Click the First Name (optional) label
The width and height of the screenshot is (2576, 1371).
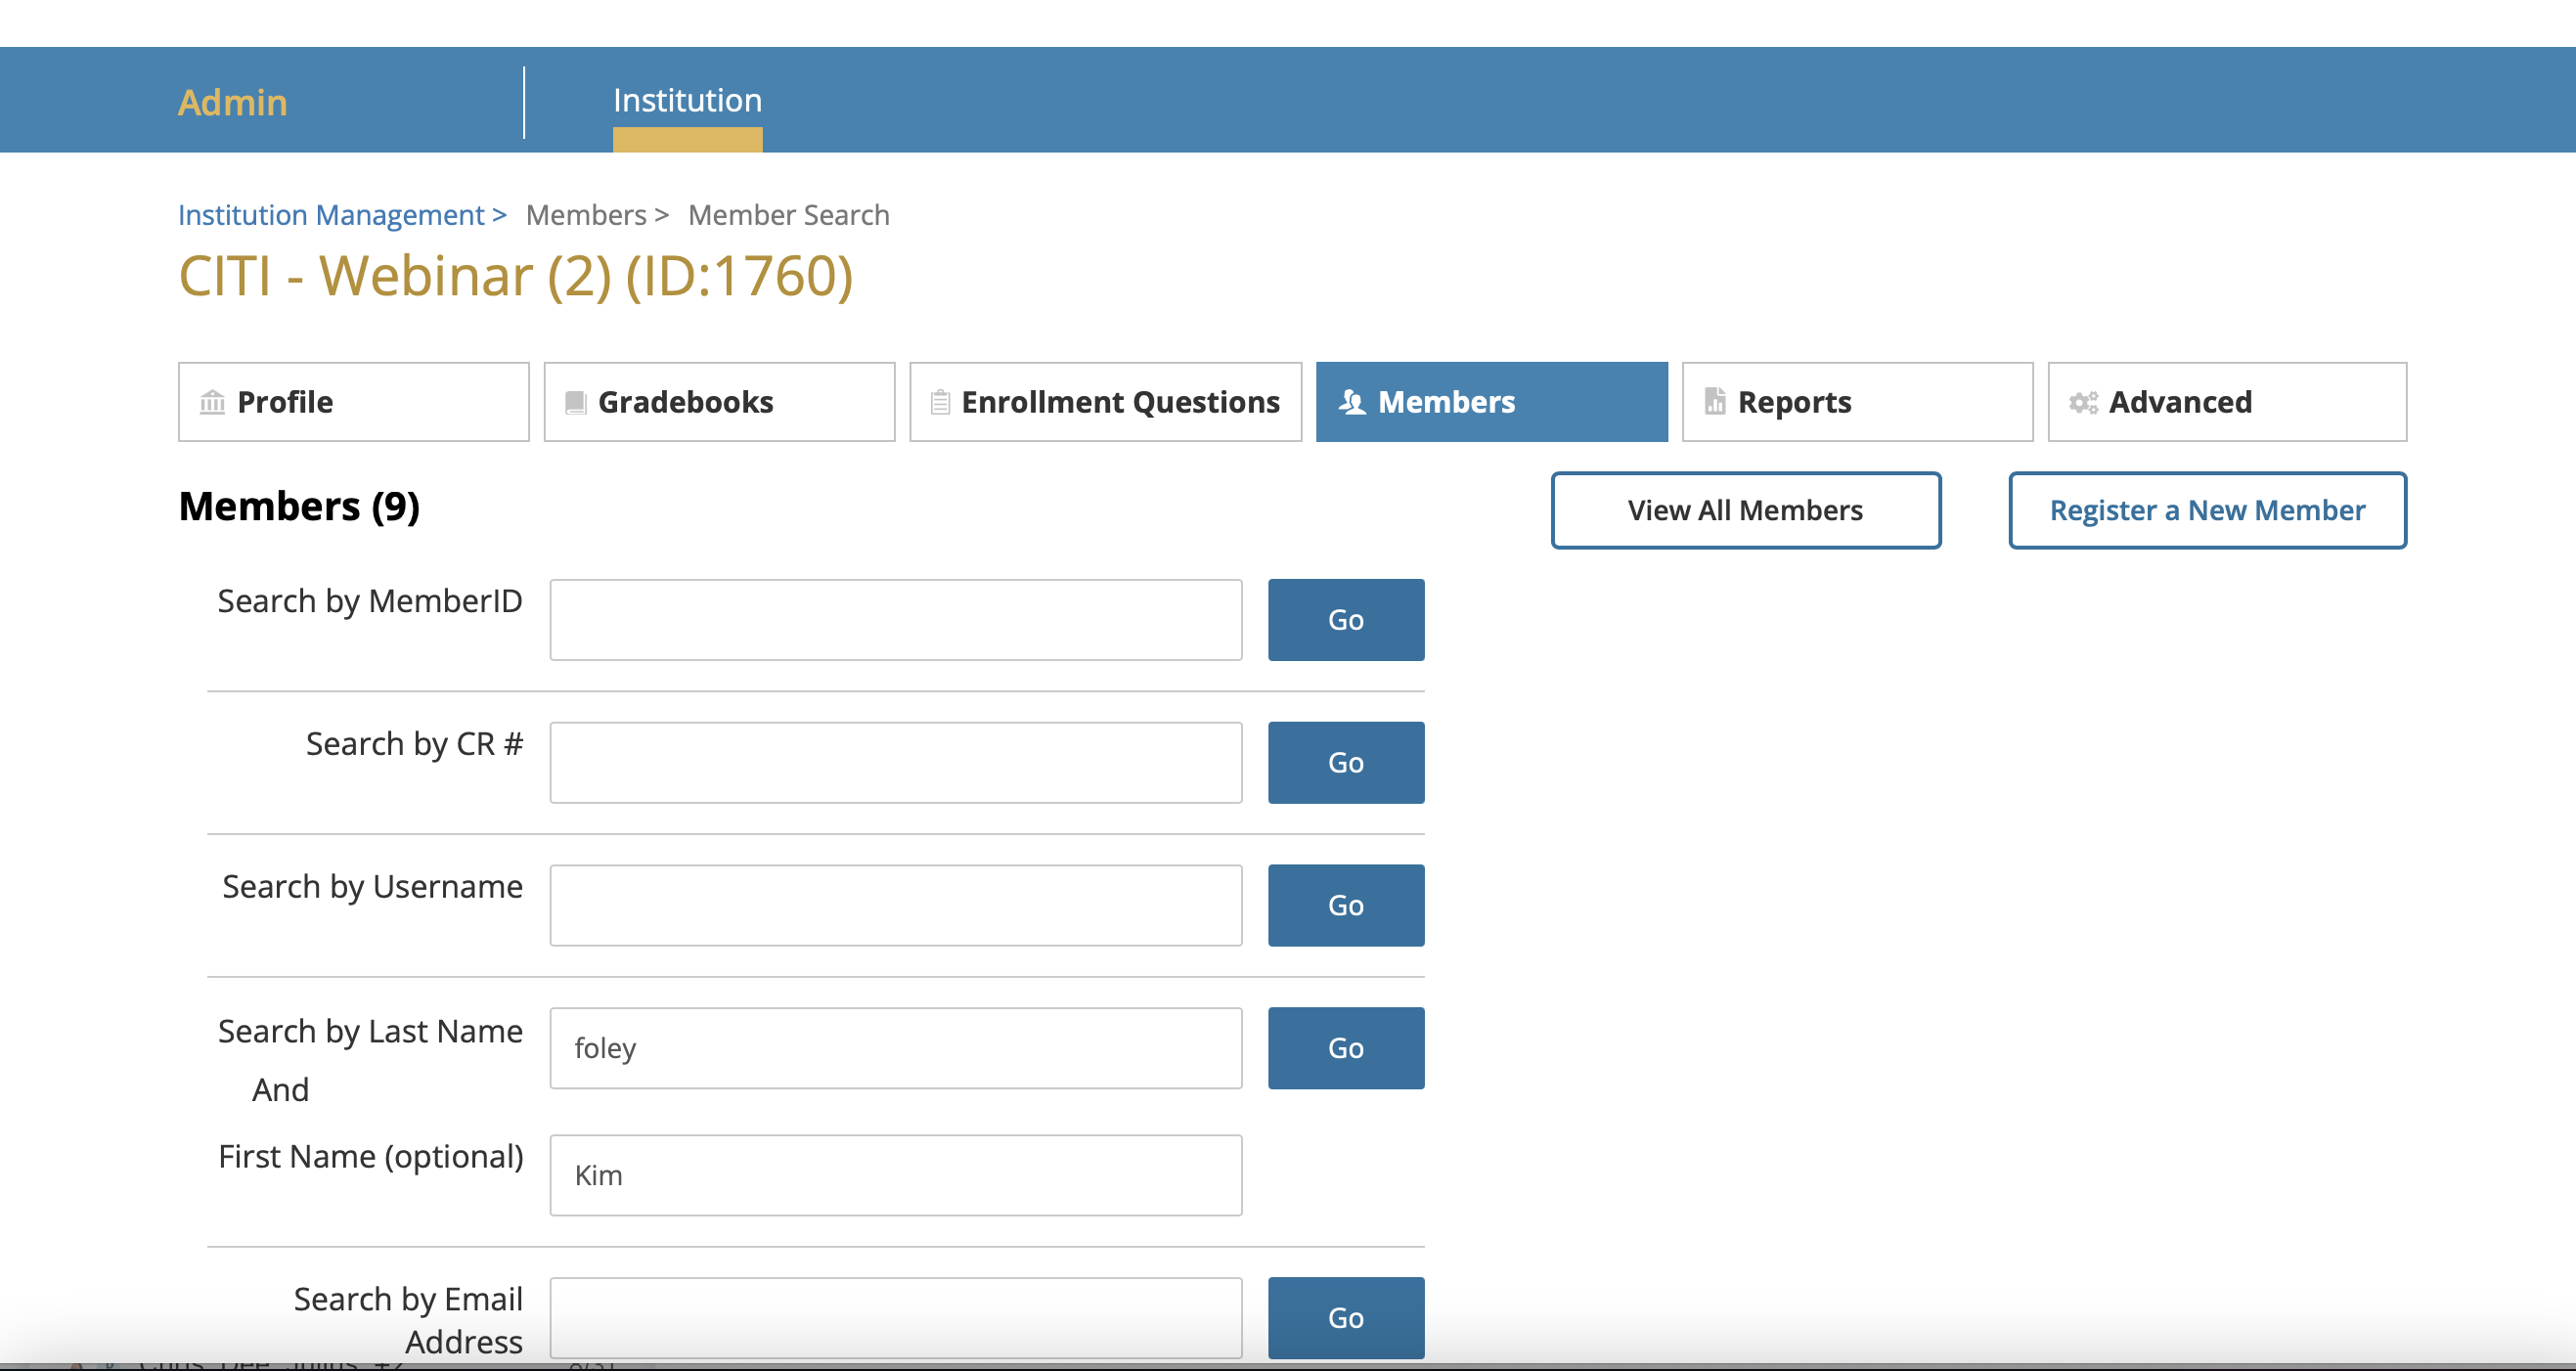pos(371,1157)
